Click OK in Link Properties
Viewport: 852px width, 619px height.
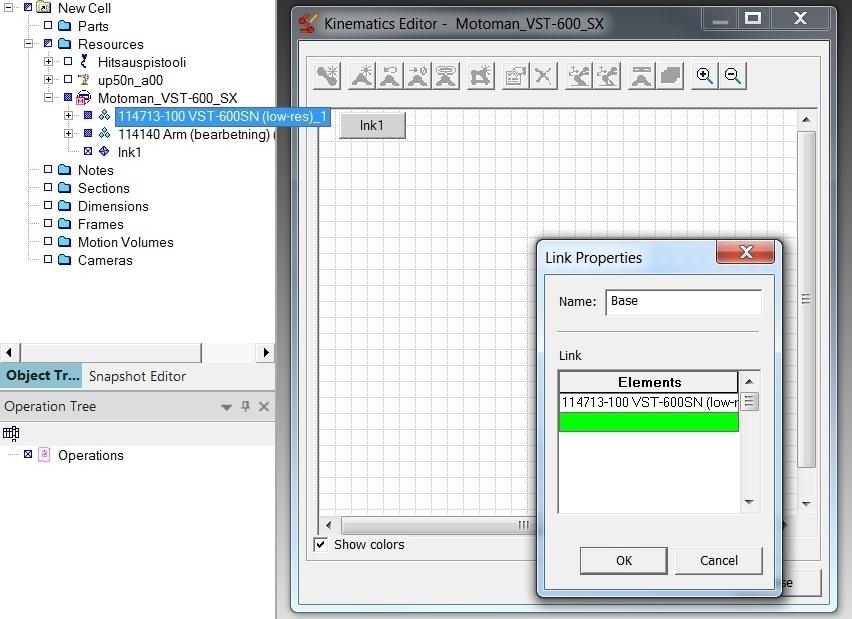coord(624,560)
